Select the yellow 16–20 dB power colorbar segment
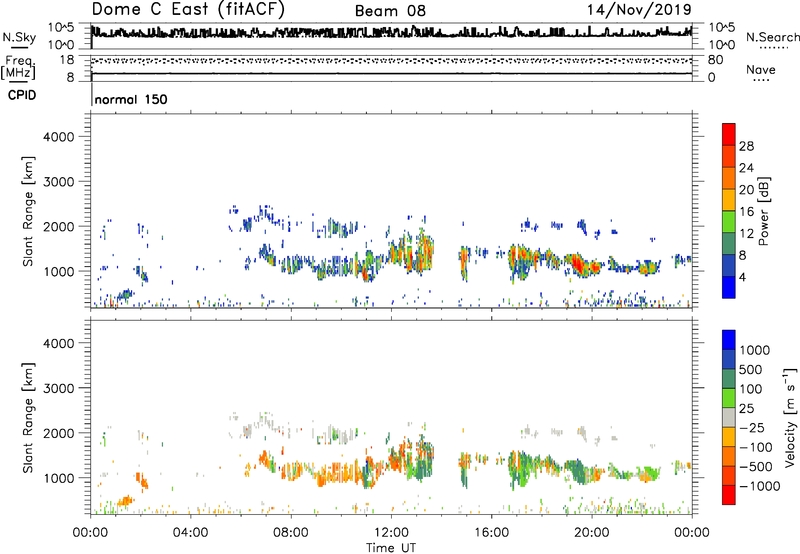The width and height of the screenshot is (800, 554). pyautogui.click(x=729, y=200)
